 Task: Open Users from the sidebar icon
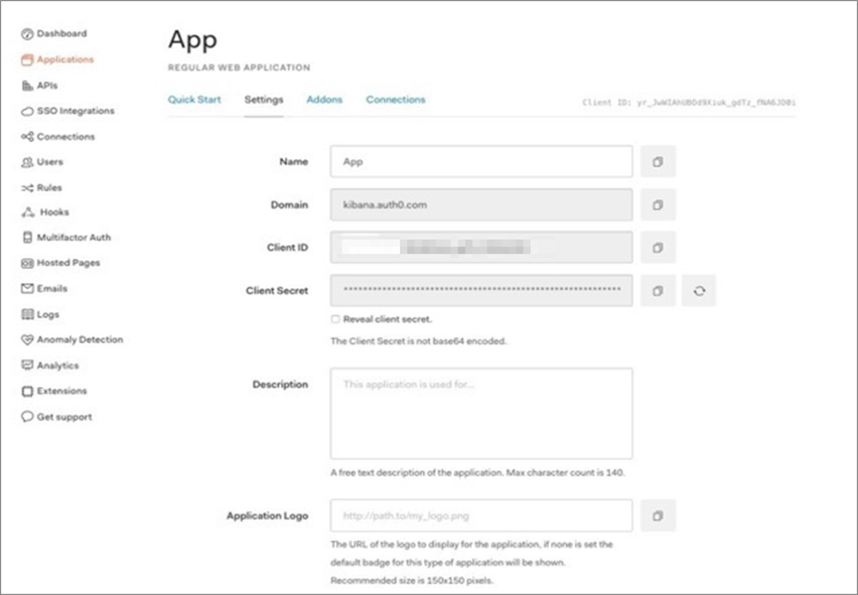click(x=27, y=161)
